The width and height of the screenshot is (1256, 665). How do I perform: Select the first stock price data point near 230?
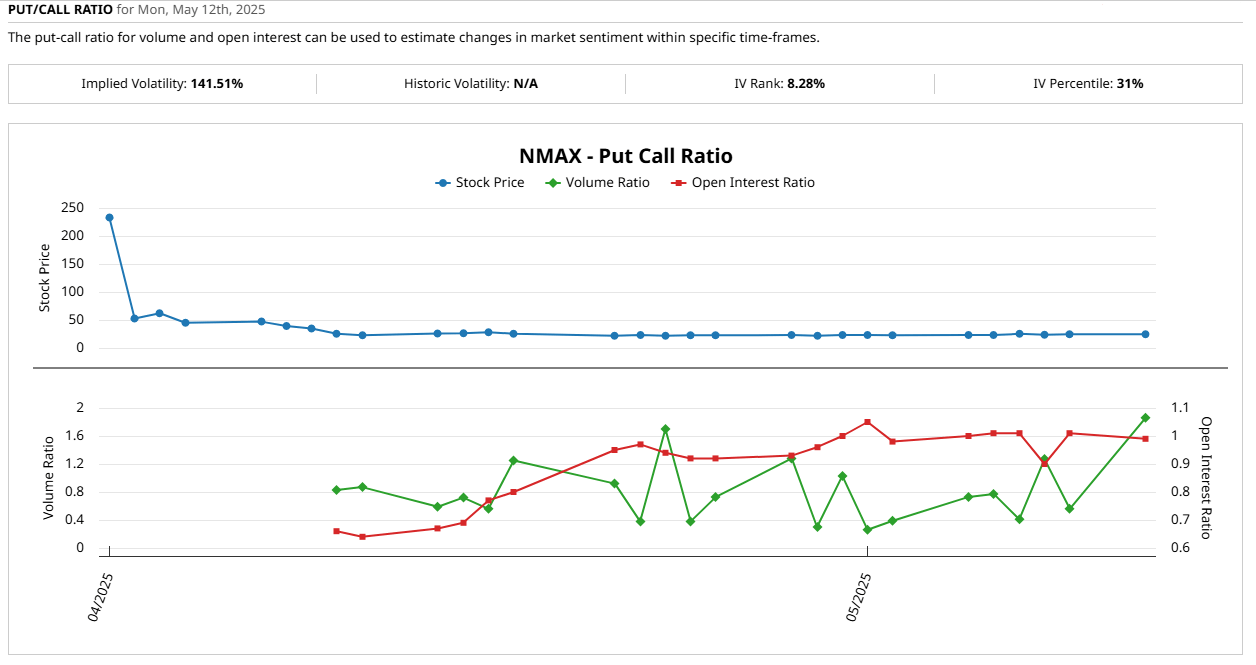pyautogui.click(x=107, y=215)
